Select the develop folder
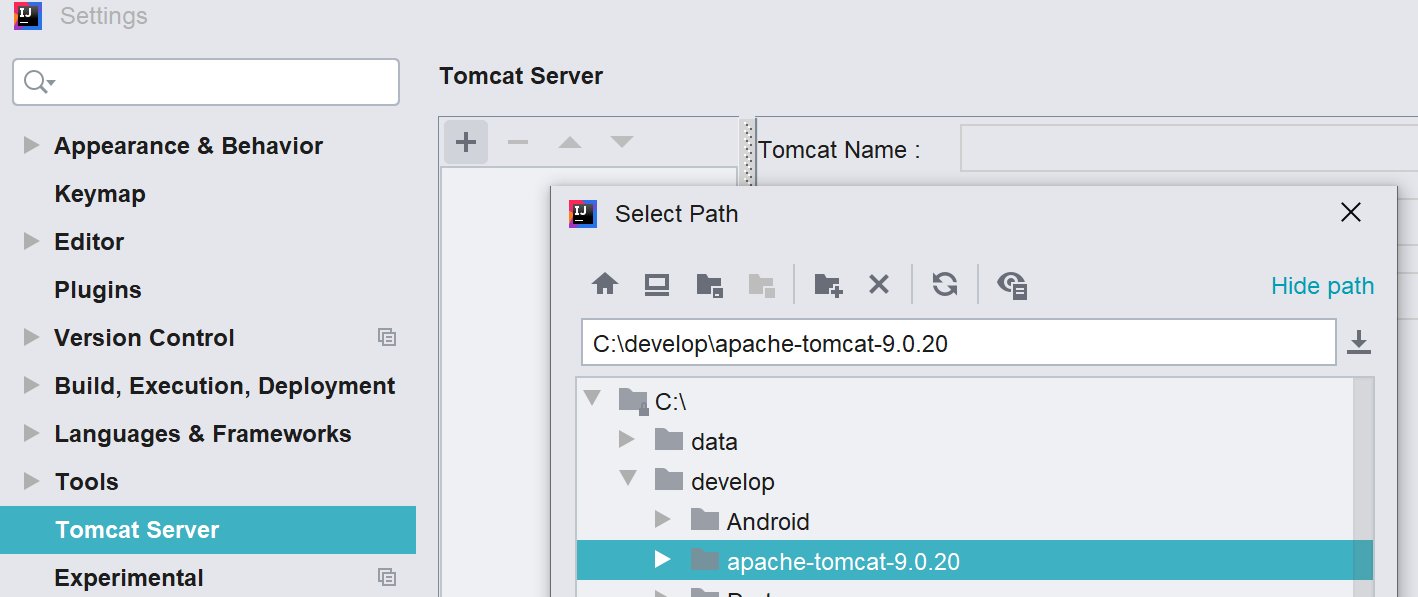The width and height of the screenshot is (1418, 597). point(733,481)
